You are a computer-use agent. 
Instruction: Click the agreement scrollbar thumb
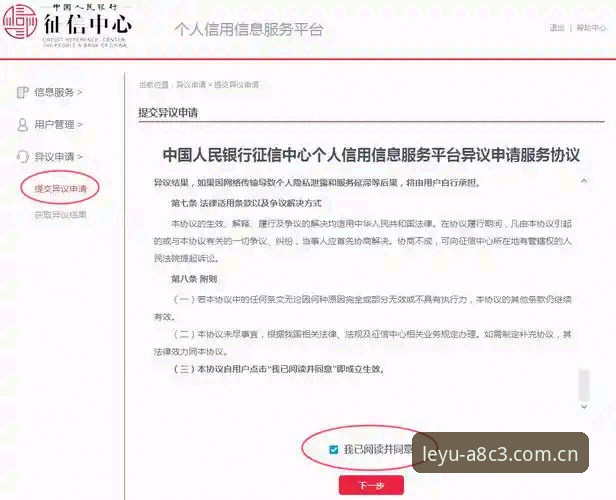point(584,385)
